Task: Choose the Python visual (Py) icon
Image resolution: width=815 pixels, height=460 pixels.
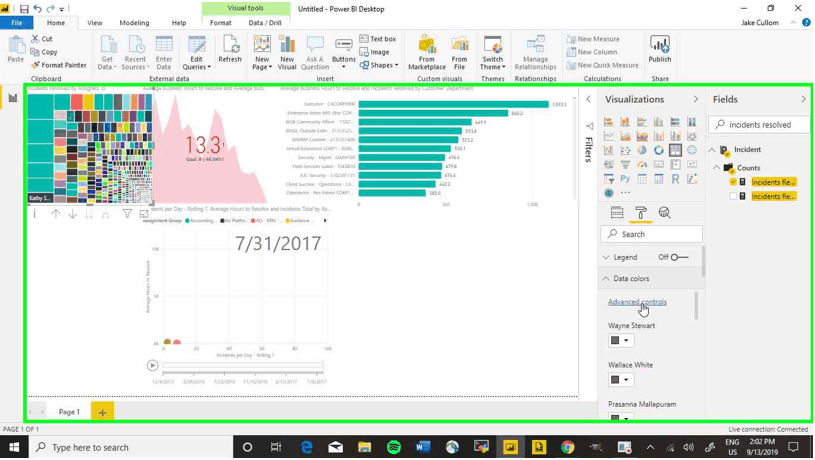Action: pos(625,179)
